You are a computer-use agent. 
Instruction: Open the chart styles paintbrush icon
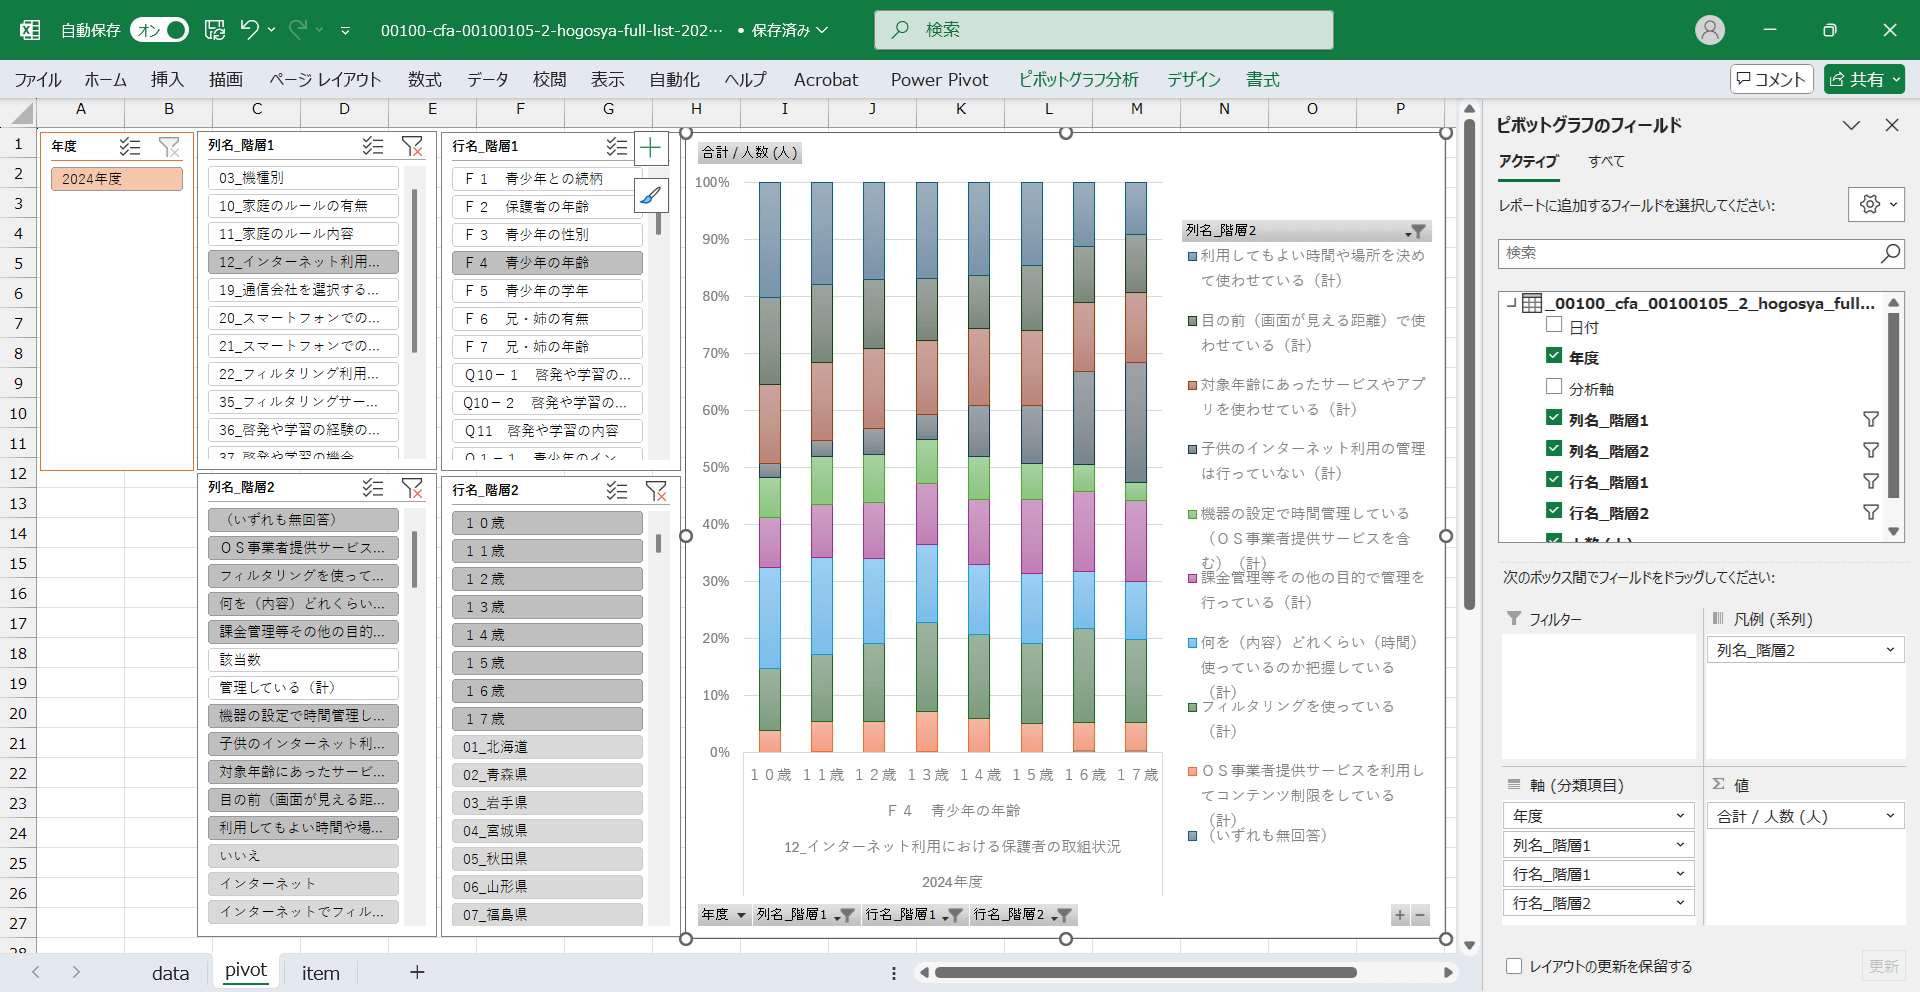tap(651, 196)
